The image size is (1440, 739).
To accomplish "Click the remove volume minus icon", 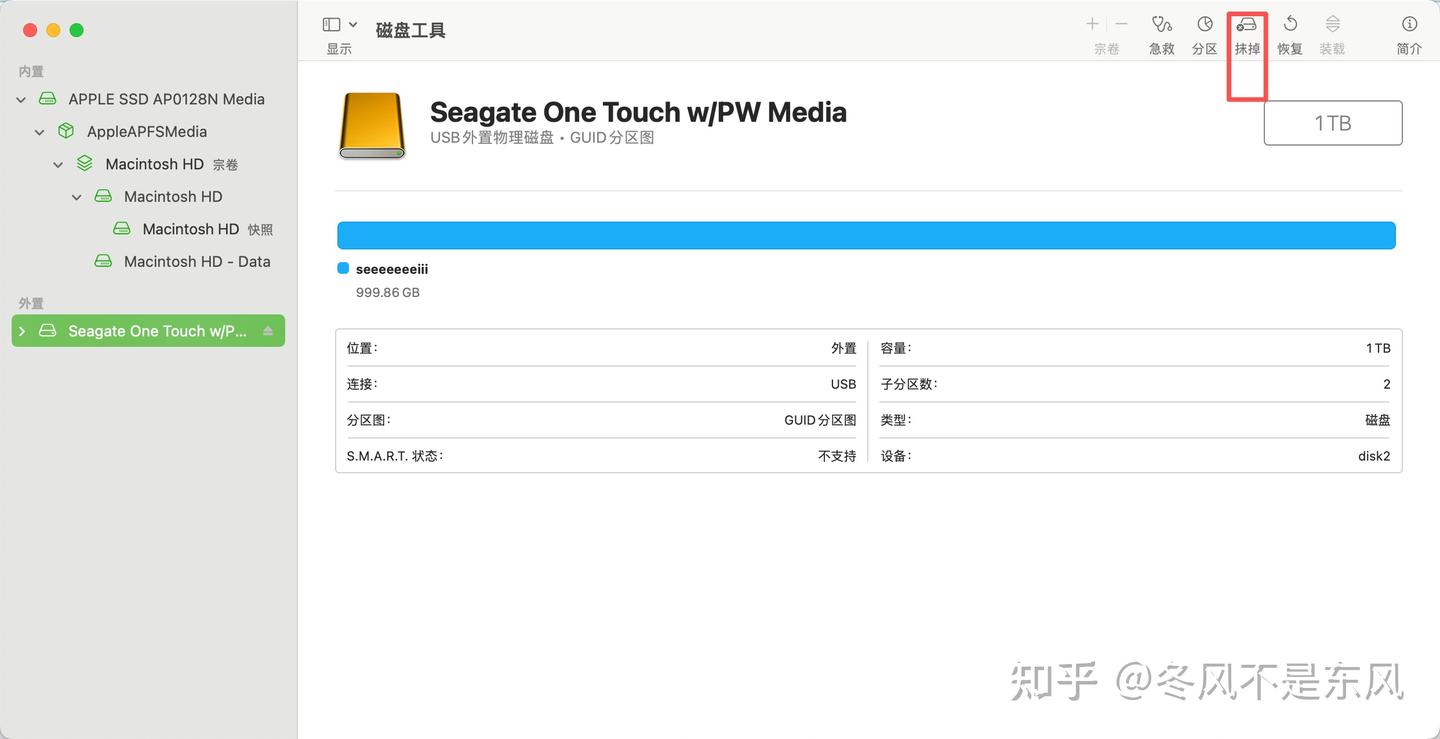I will click(x=1121, y=24).
